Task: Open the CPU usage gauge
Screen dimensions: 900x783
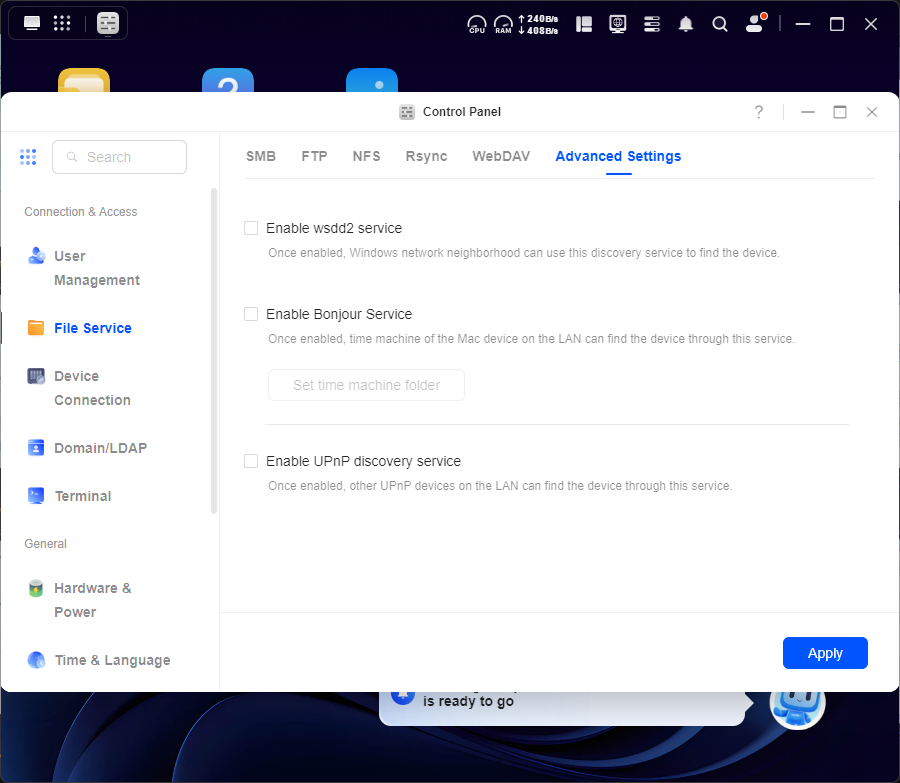Action: [x=477, y=24]
